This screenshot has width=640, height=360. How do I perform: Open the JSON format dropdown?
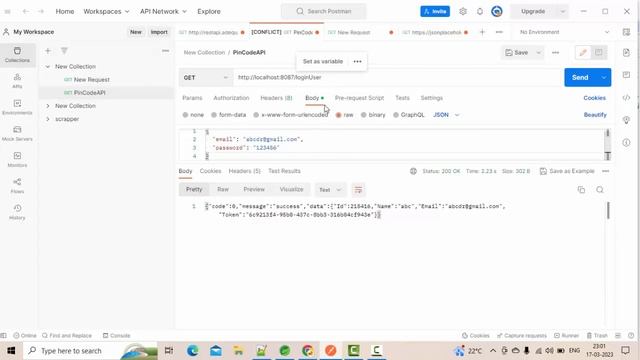click(x=446, y=115)
